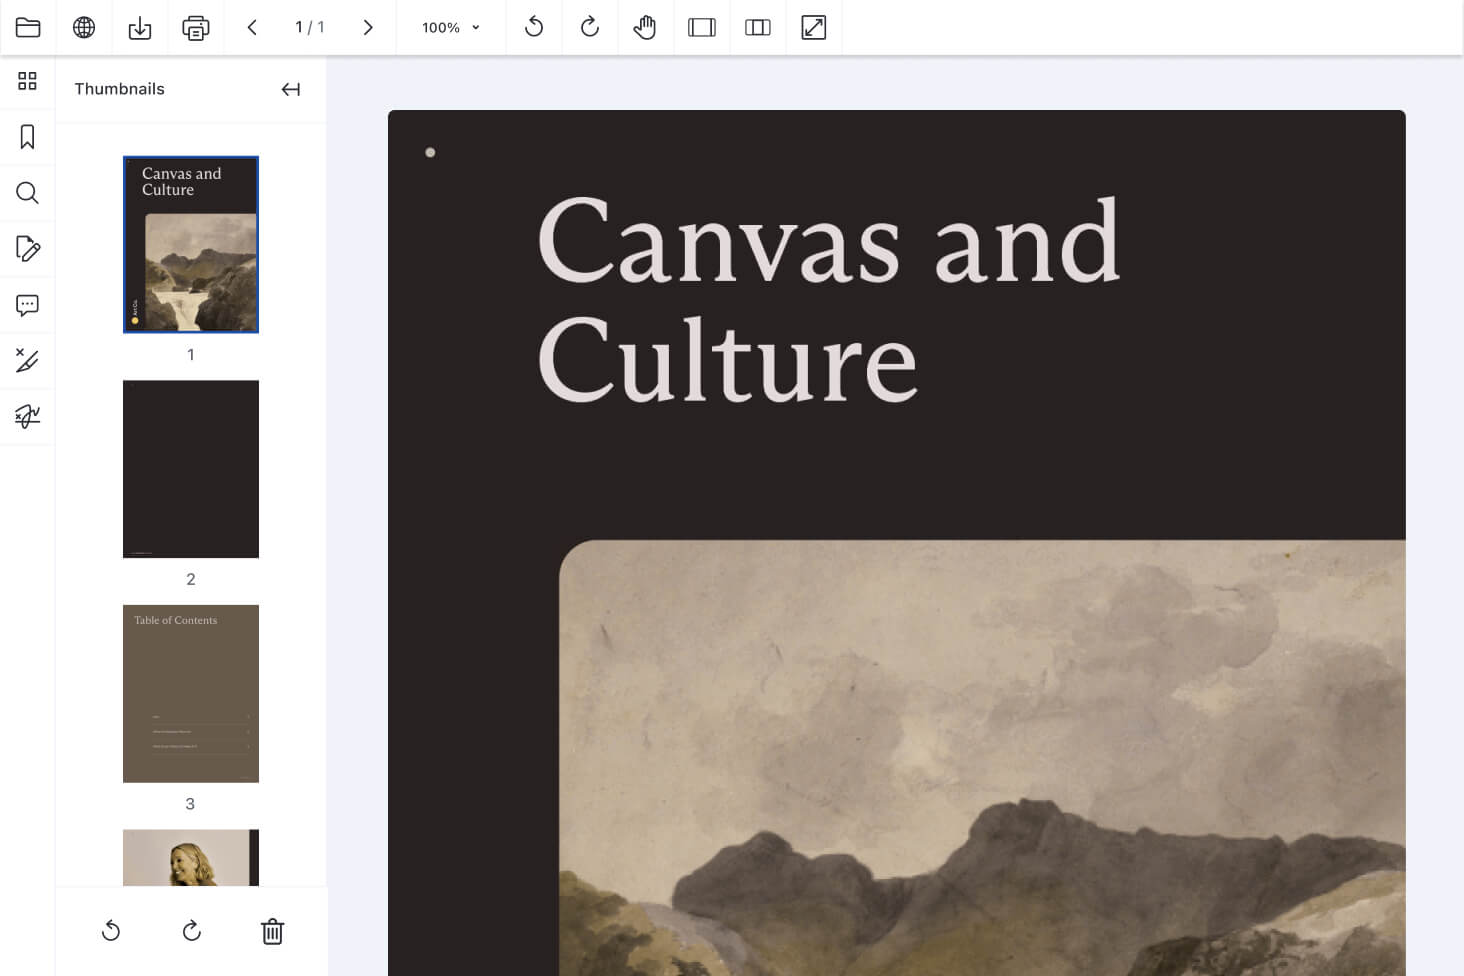Go to the next page with the chevron
Screen dimensions: 1464x976
pos(367,27)
